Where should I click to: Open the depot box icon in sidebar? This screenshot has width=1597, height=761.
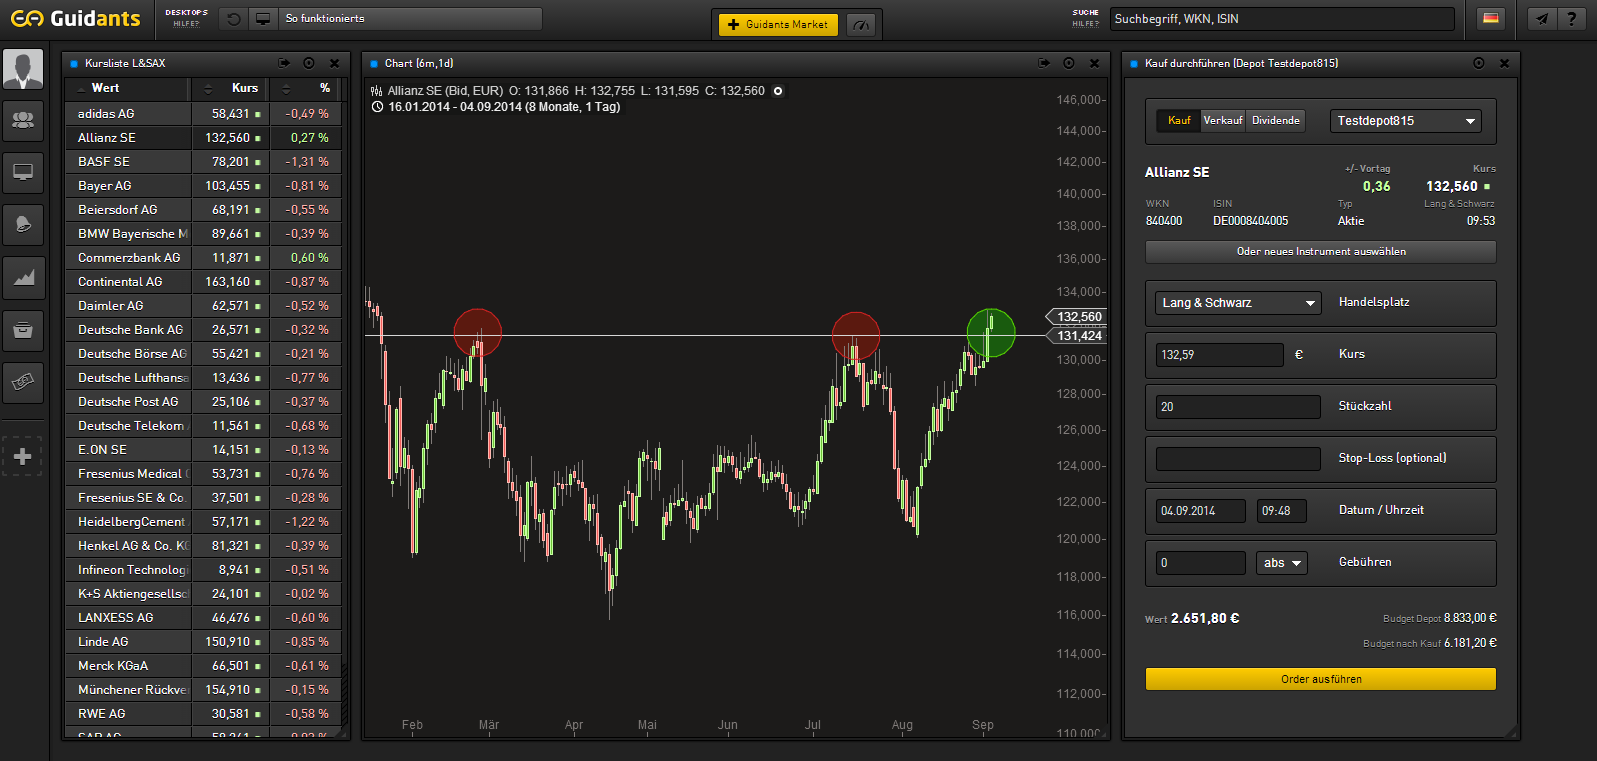23,329
